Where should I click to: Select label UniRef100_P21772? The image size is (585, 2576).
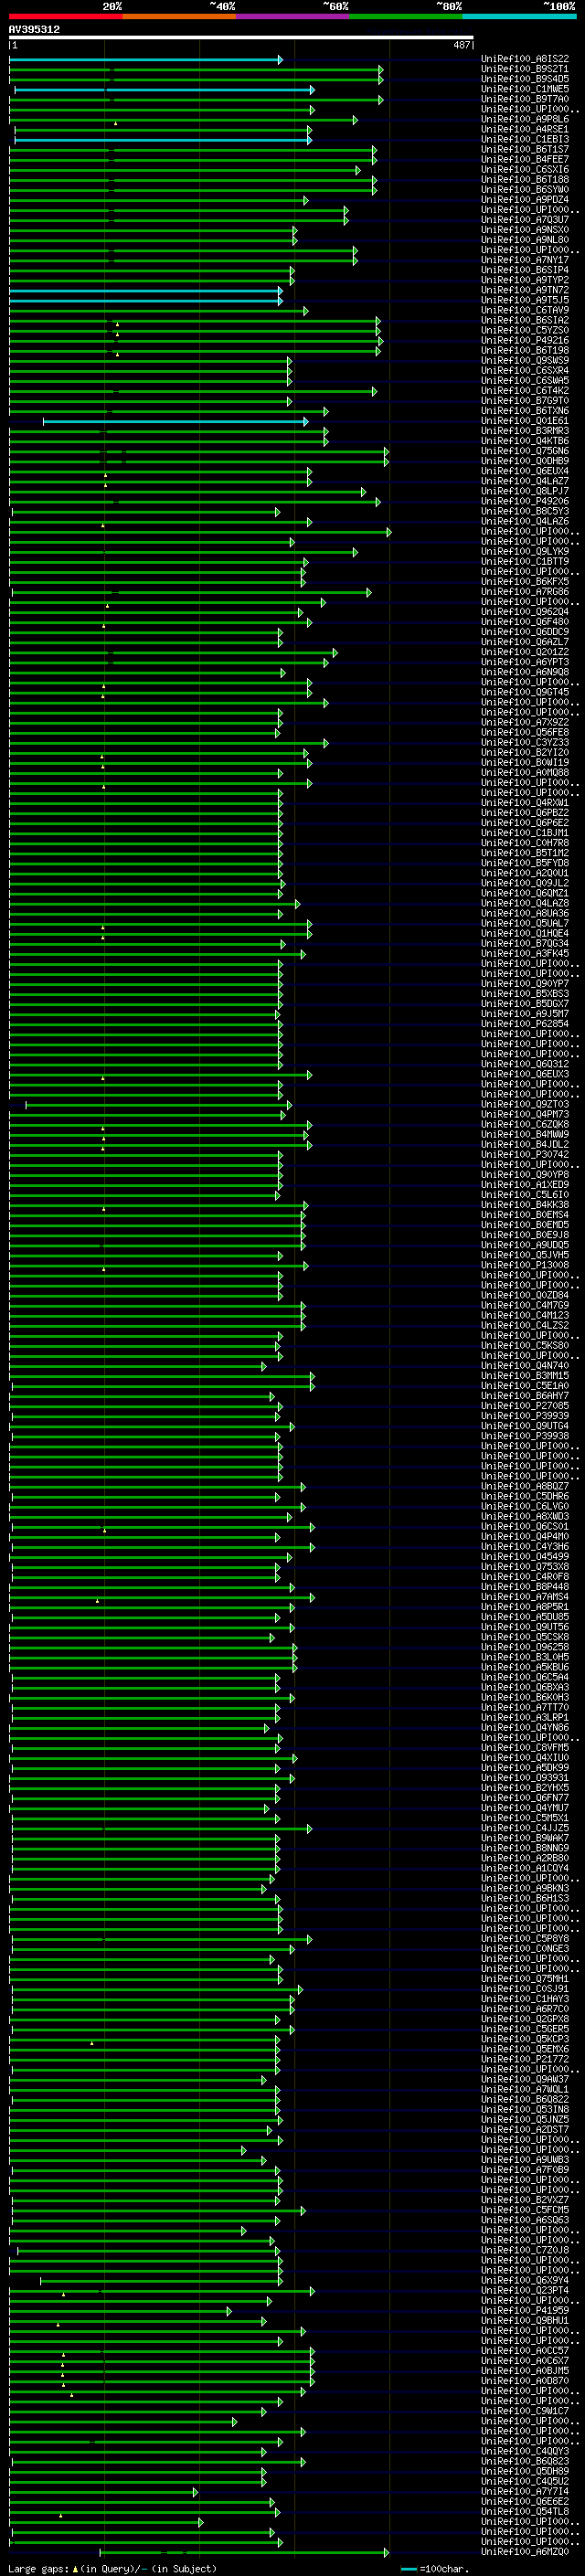pyautogui.click(x=525, y=2059)
